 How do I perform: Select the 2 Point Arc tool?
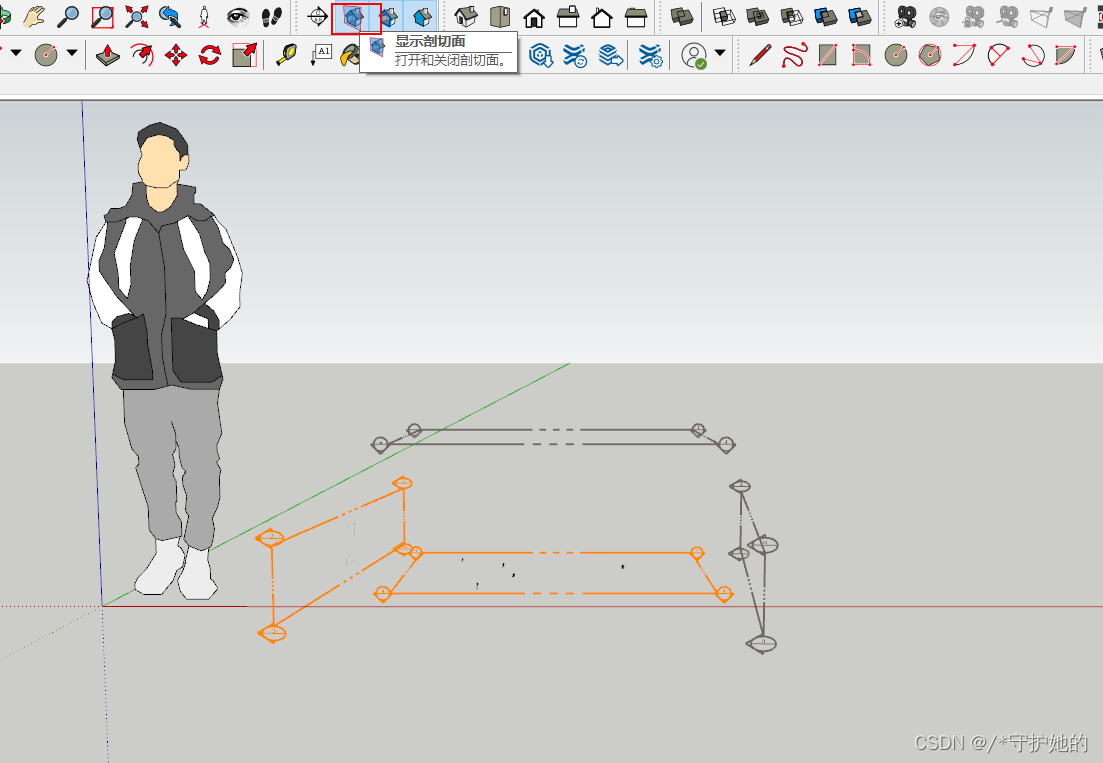[998, 55]
